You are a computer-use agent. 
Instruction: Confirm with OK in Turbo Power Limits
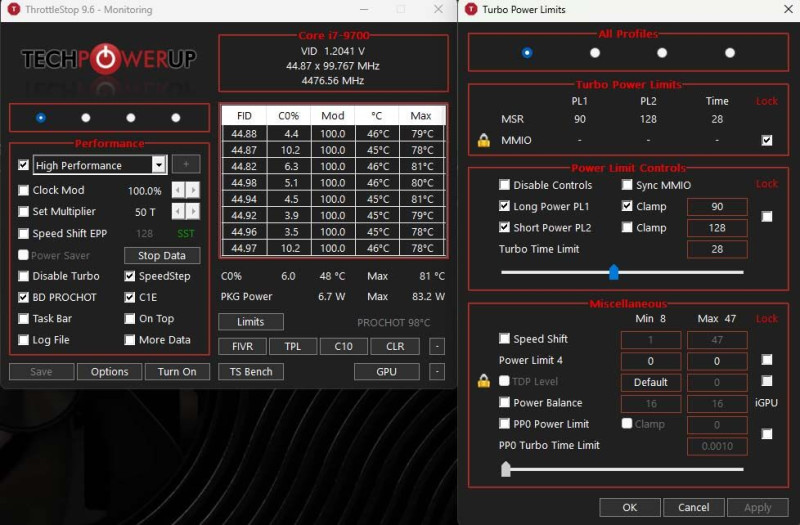click(x=630, y=507)
